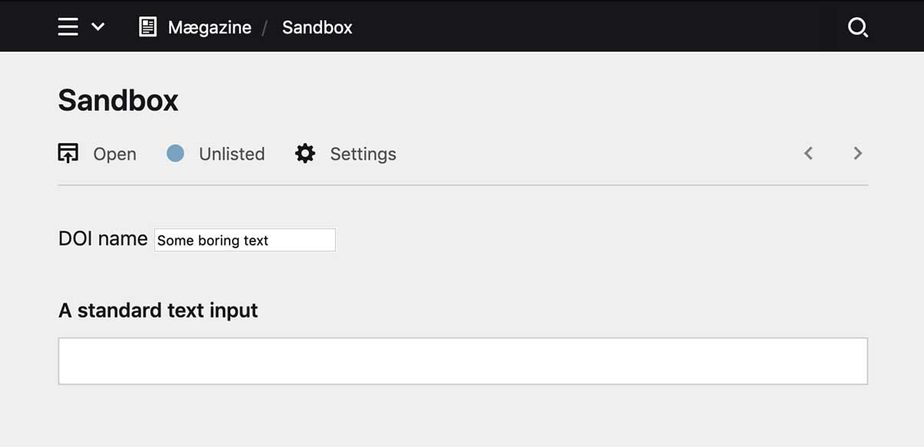Toggle the Unlisted visibility label

point(231,154)
